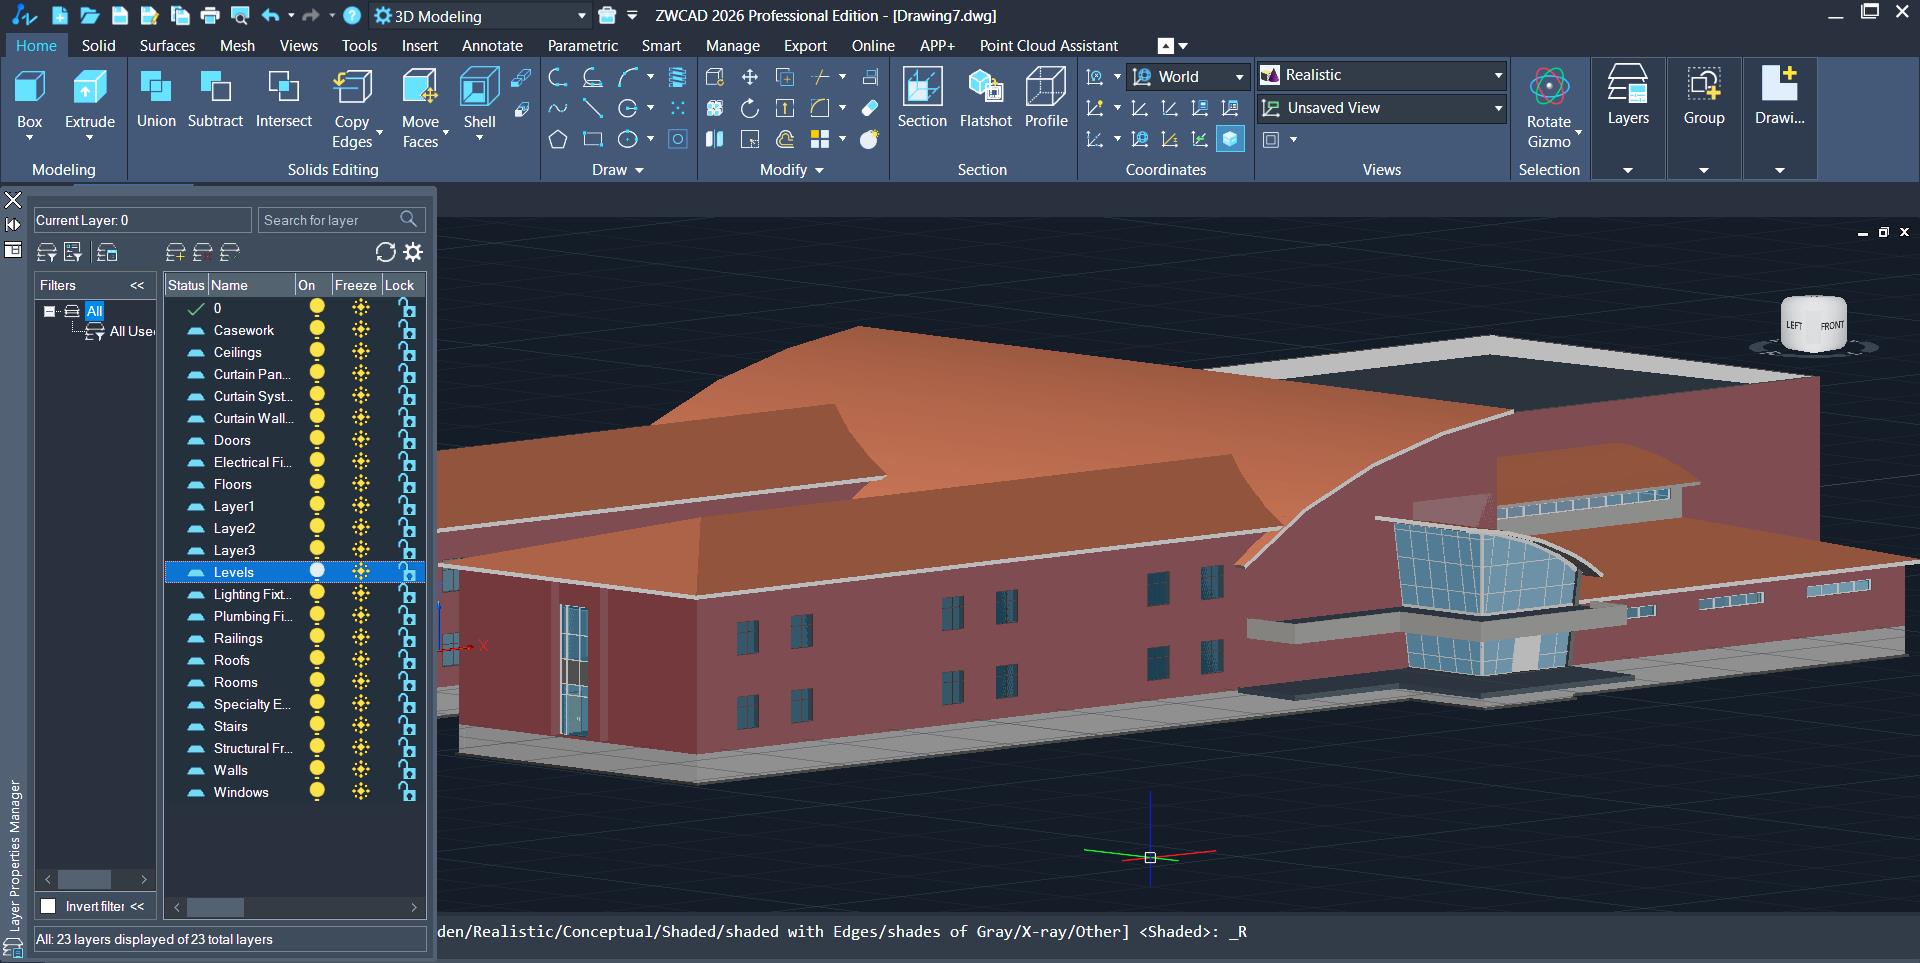The image size is (1920, 963).
Task: Go to the Parametric tab
Action: click(x=582, y=45)
